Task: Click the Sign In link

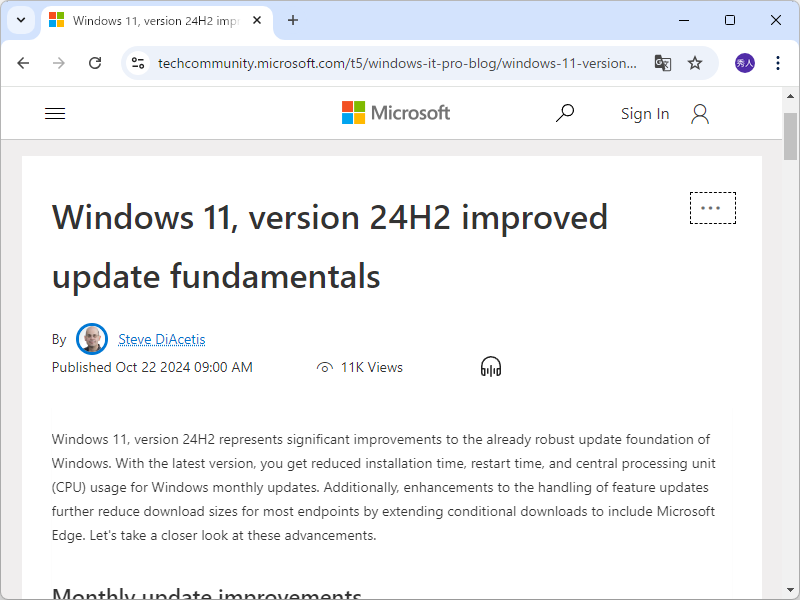Action: pos(645,113)
